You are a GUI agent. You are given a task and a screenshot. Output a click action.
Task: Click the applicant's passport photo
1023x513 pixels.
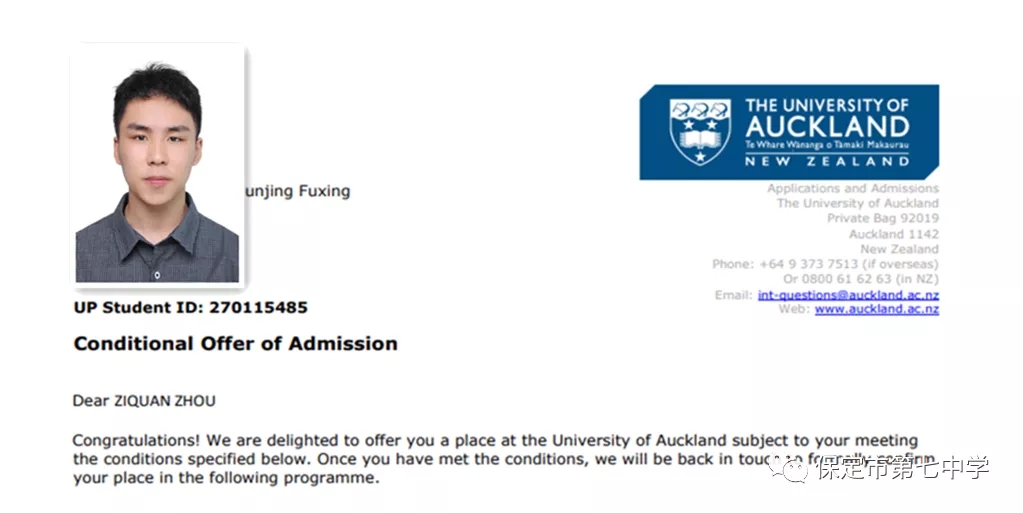point(157,166)
